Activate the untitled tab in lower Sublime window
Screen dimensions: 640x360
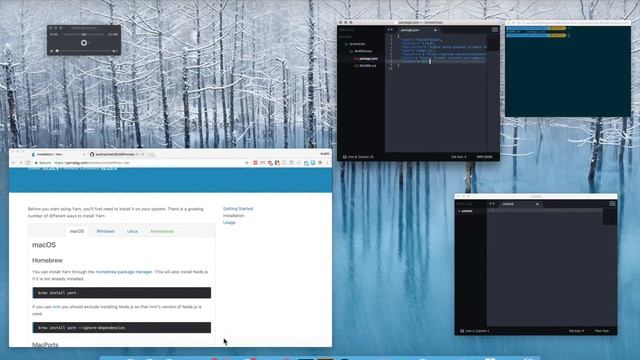click(519, 204)
